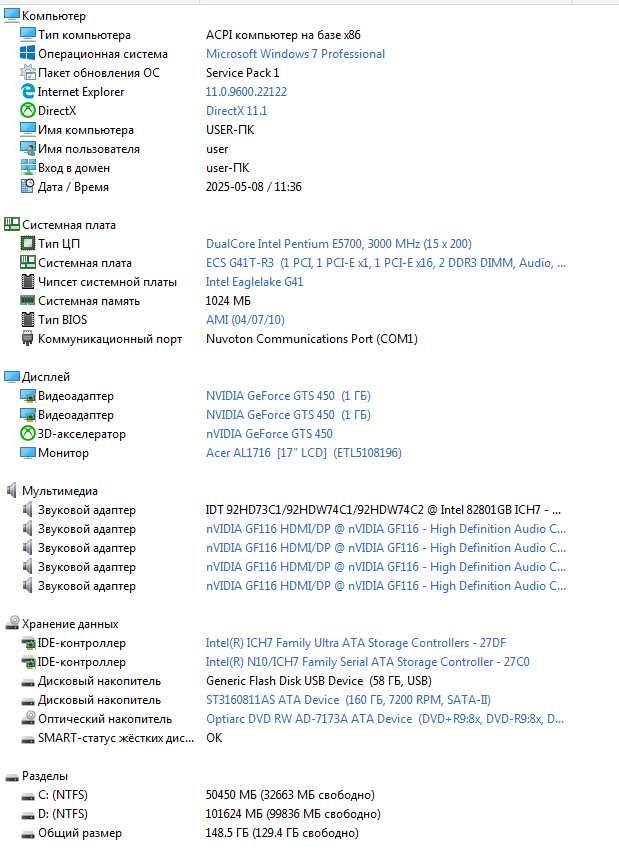Open the Intel Eaglelake G41 link
Image resolution: width=619 pixels, height=854 pixels.
[x=254, y=282]
